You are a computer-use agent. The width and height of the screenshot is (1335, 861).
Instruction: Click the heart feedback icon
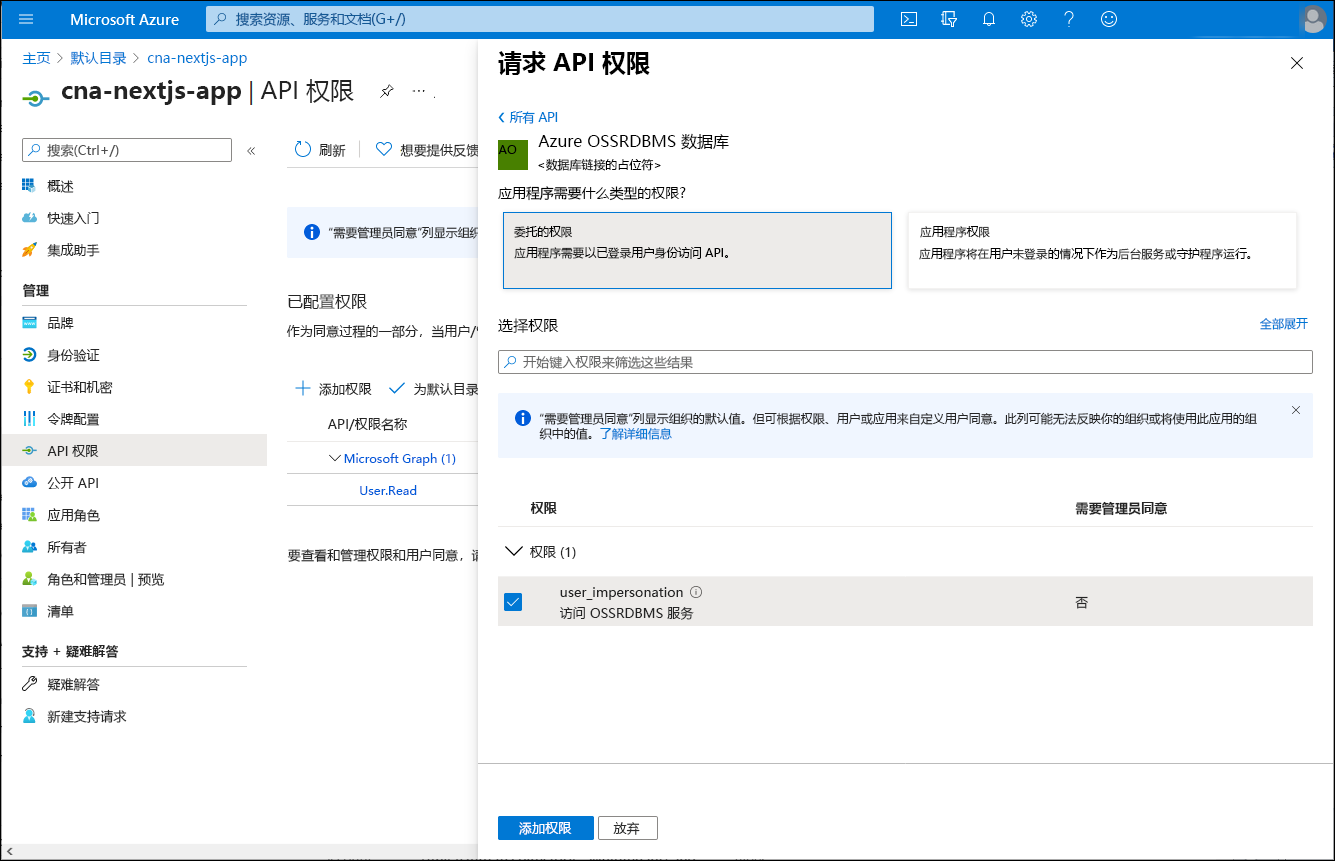tap(384, 149)
